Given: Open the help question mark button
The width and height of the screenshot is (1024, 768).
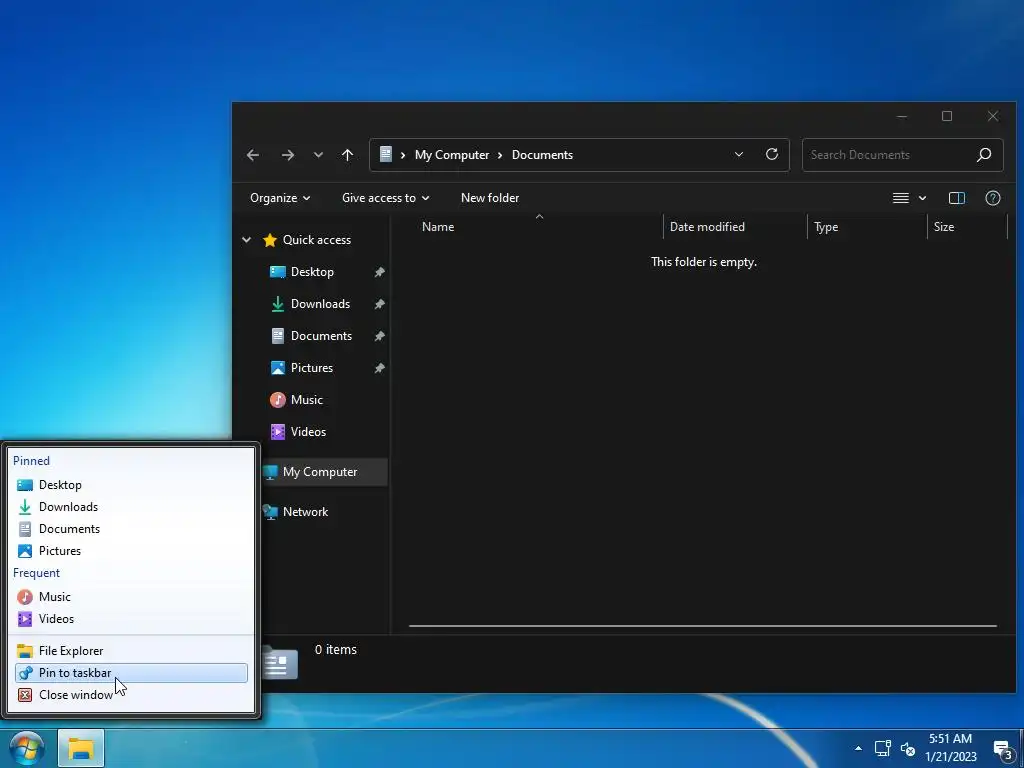Looking at the screenshot, I should (993, 198).
